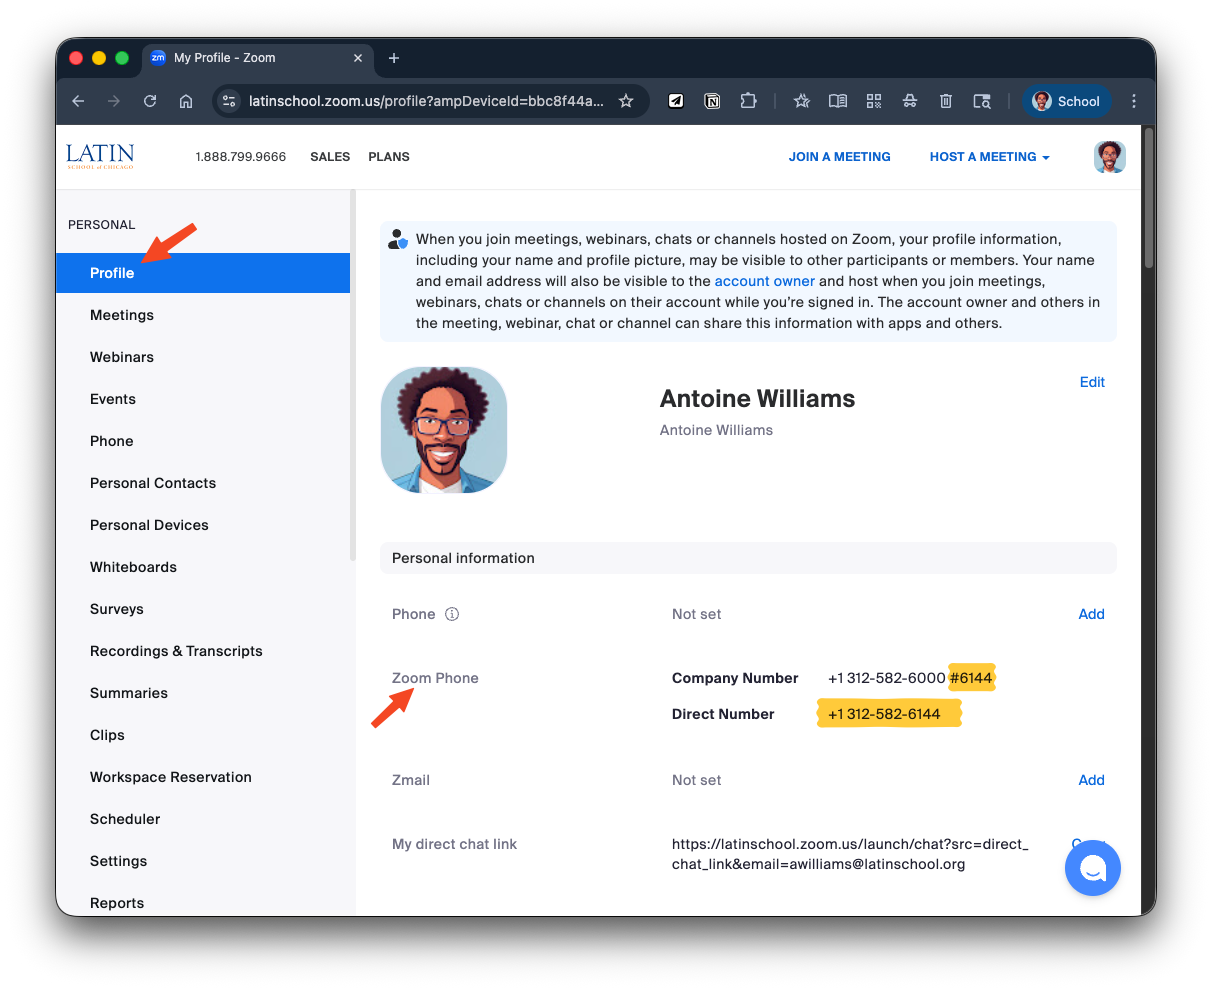Click Join a Meeting link
This screenshot has height=990, width=1212.
[x=840, y=157]
